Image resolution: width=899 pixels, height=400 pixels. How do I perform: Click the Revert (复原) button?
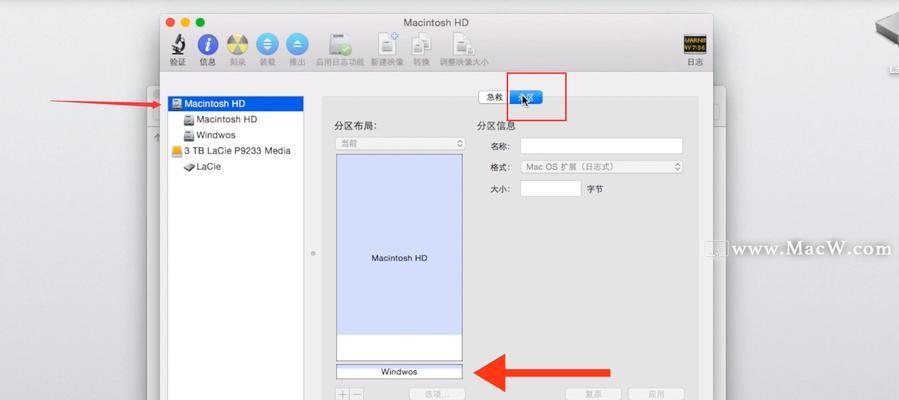[x=593, y=394]
